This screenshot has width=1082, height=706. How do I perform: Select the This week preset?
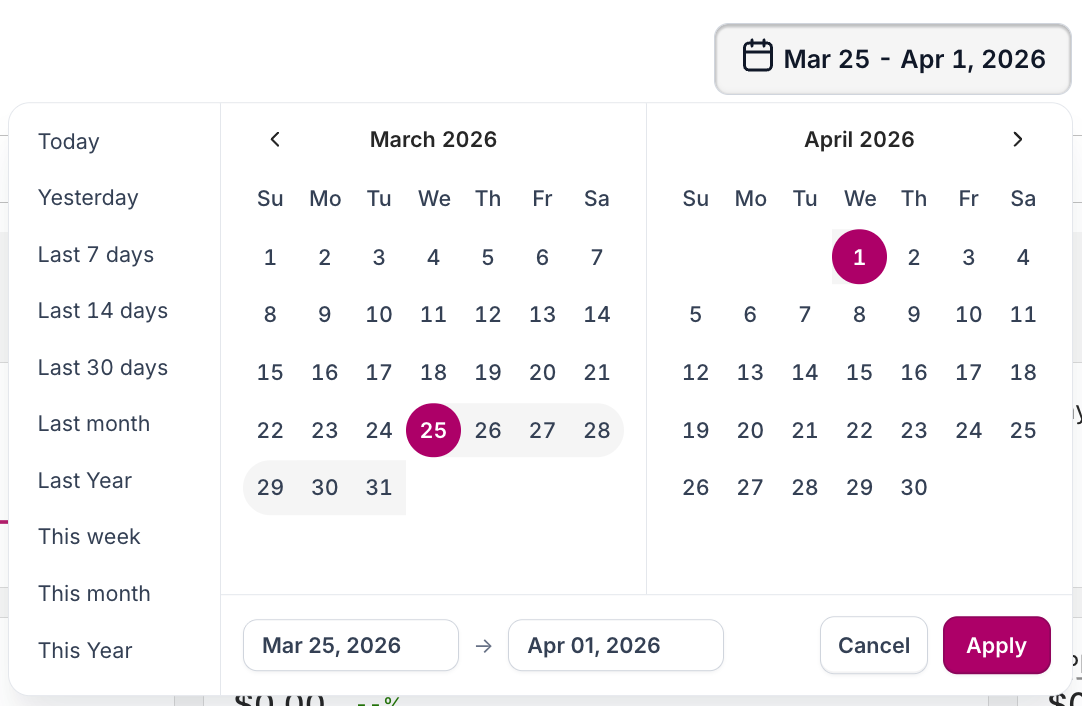[89, 536]
